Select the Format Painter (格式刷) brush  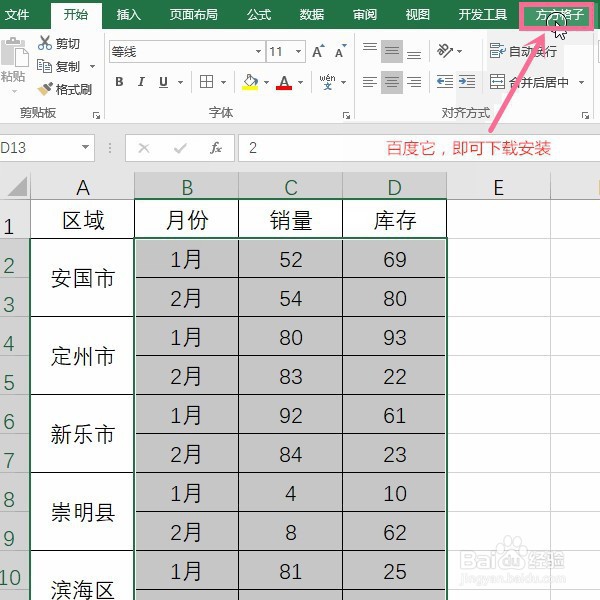45,89
